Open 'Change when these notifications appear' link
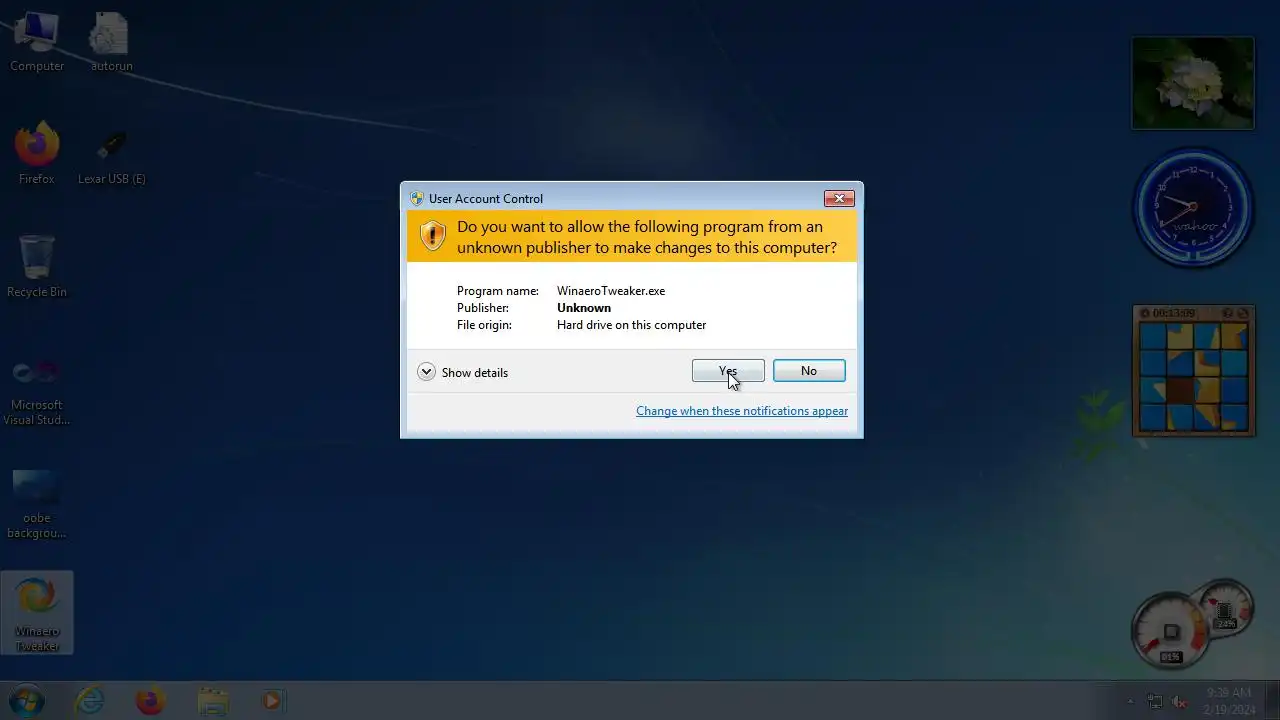Screen dimensions: 1280x720 click(x=742, y=411)
